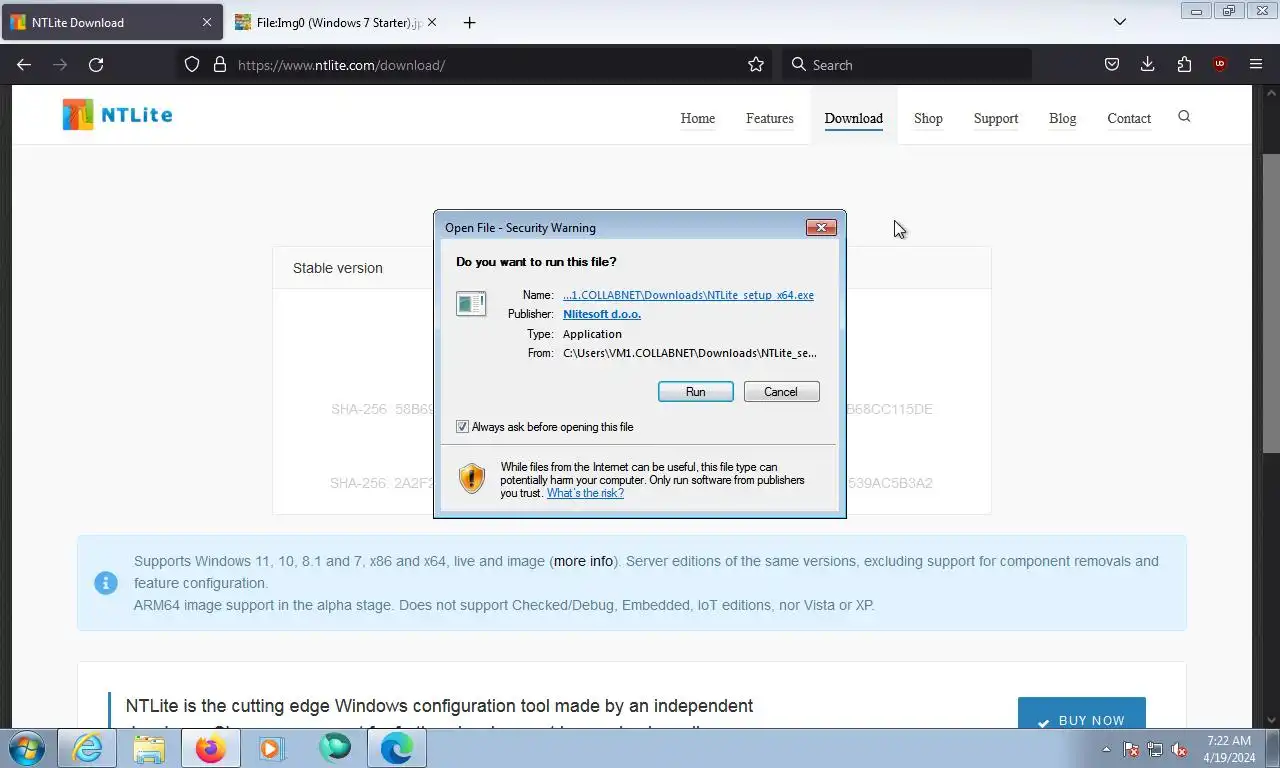Open Microsoft Edge on taskbar
Viewport: 1280px width, 768px height.
tap(397, 748)
